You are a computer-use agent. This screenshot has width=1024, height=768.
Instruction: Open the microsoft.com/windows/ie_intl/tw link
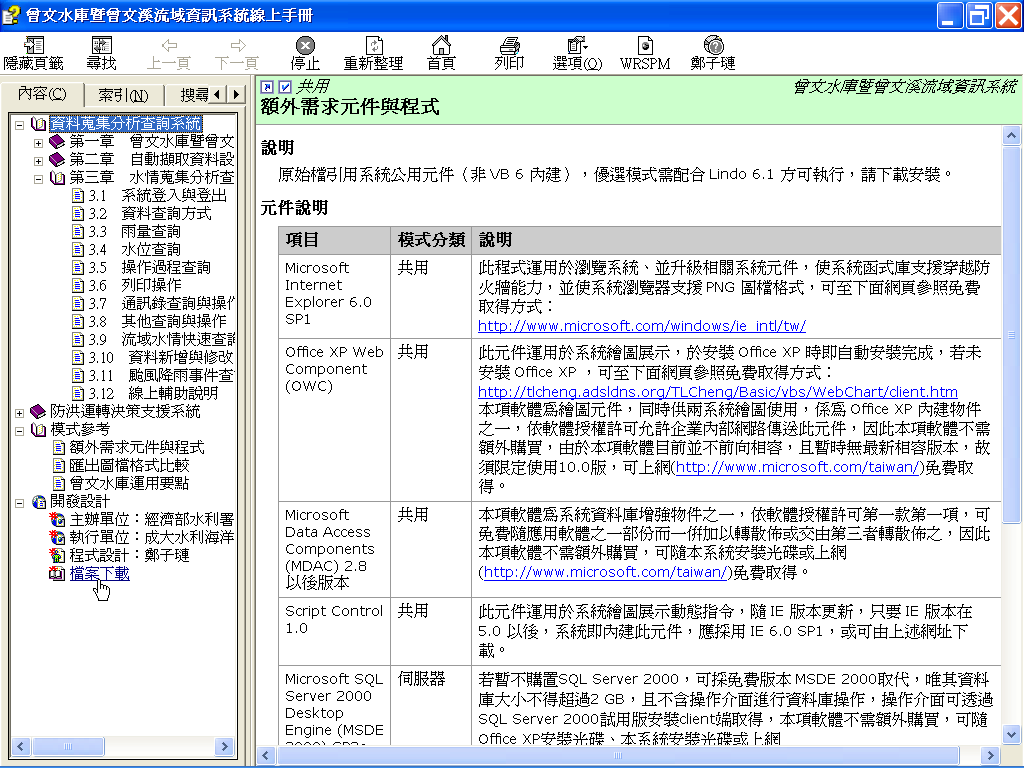642,326
